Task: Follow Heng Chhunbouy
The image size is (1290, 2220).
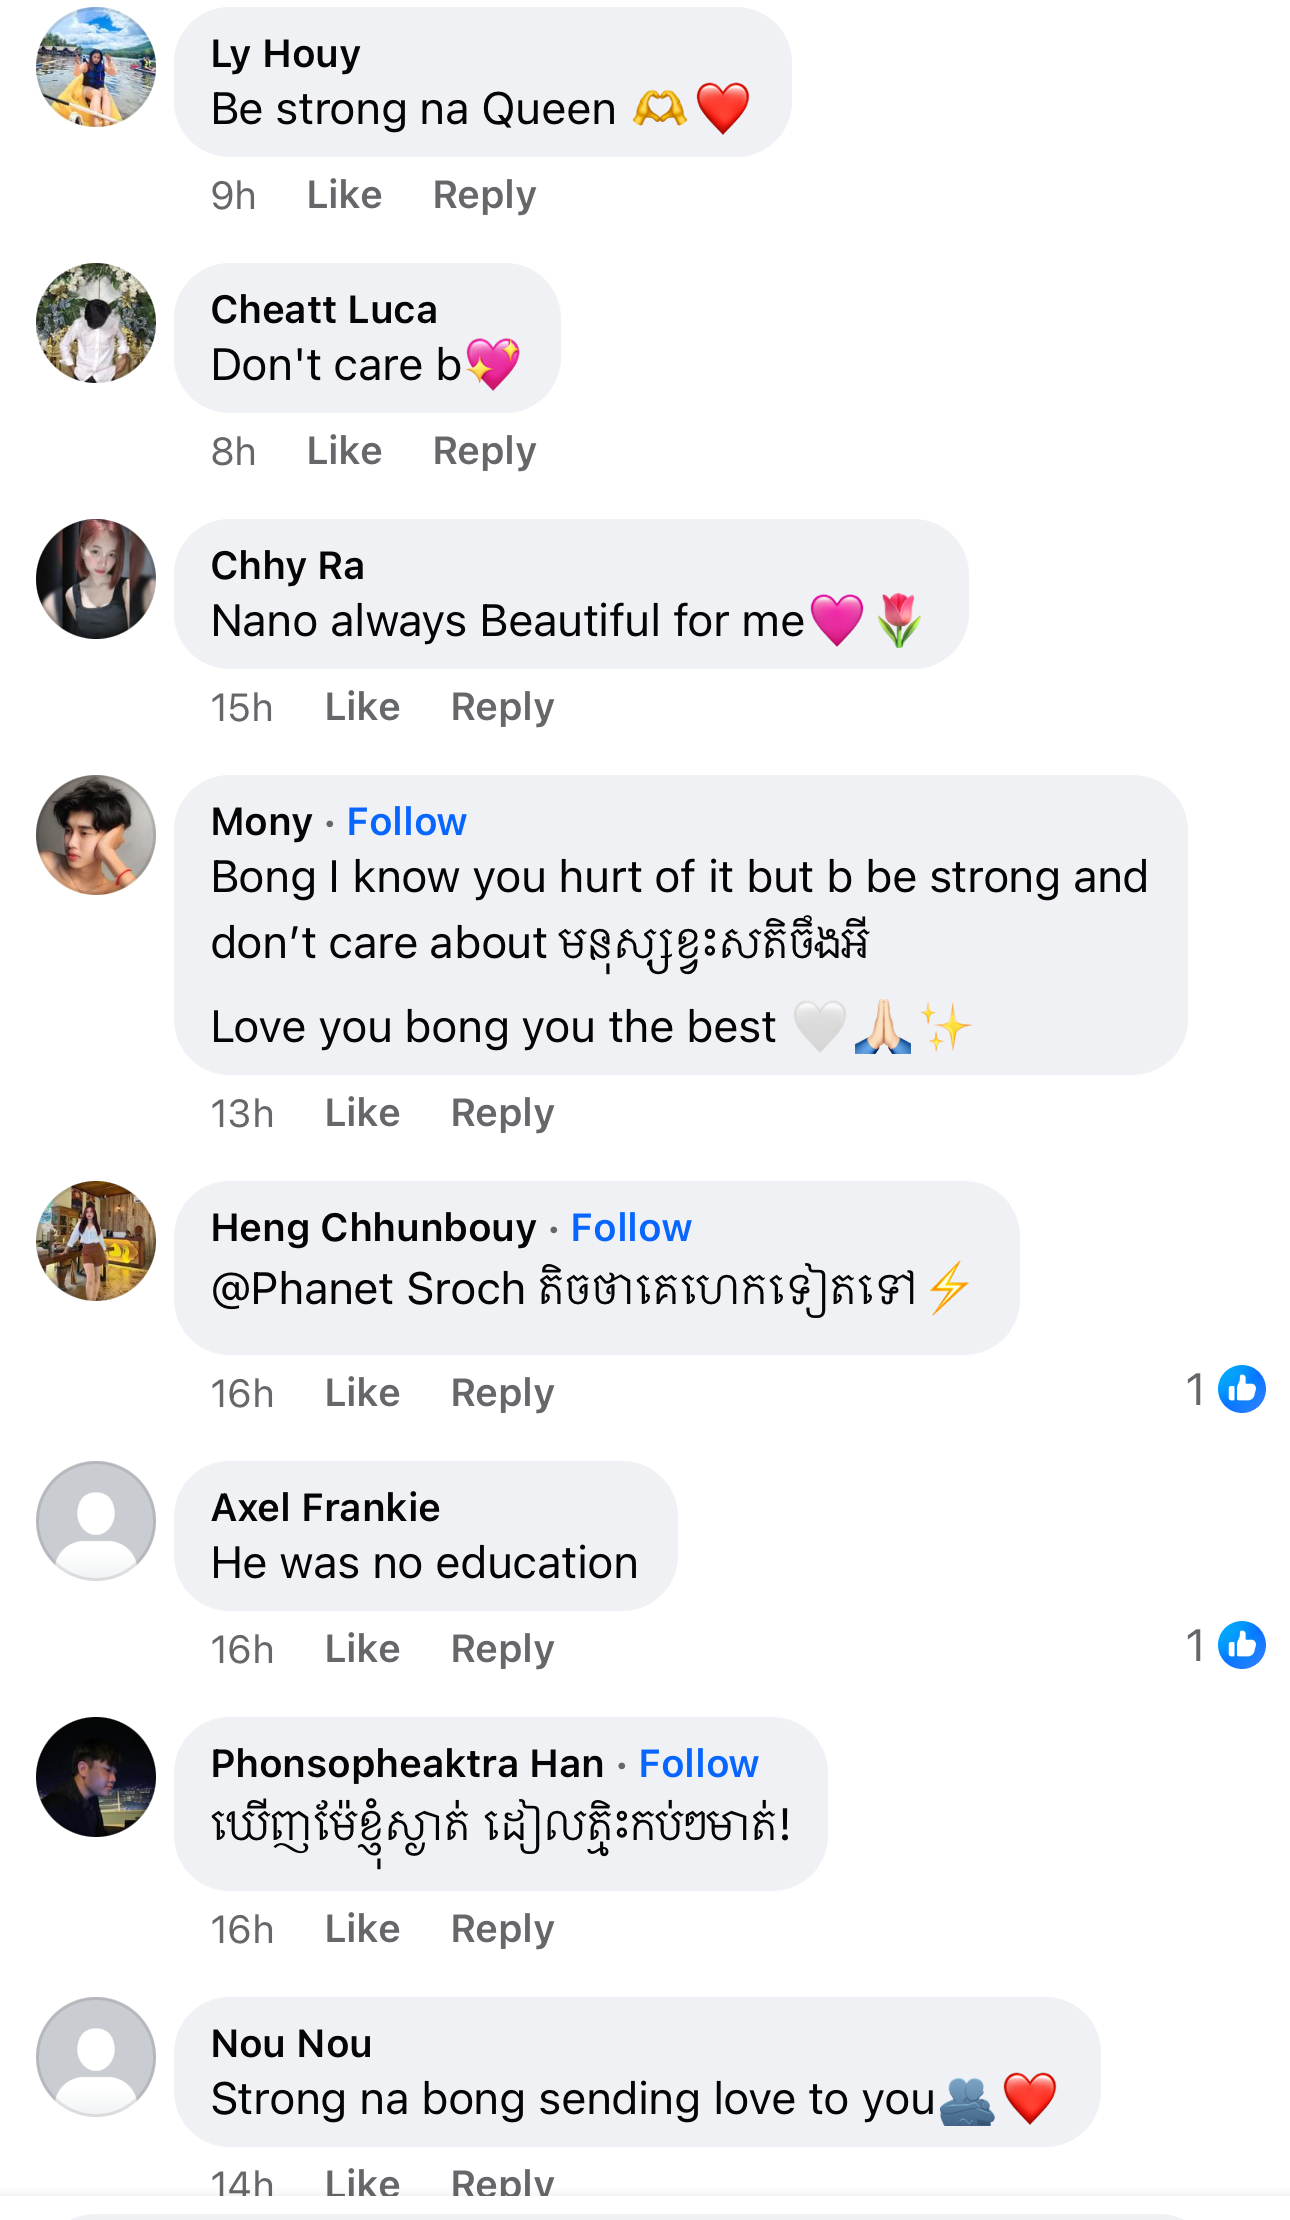Action: [x=631, y=1228]
